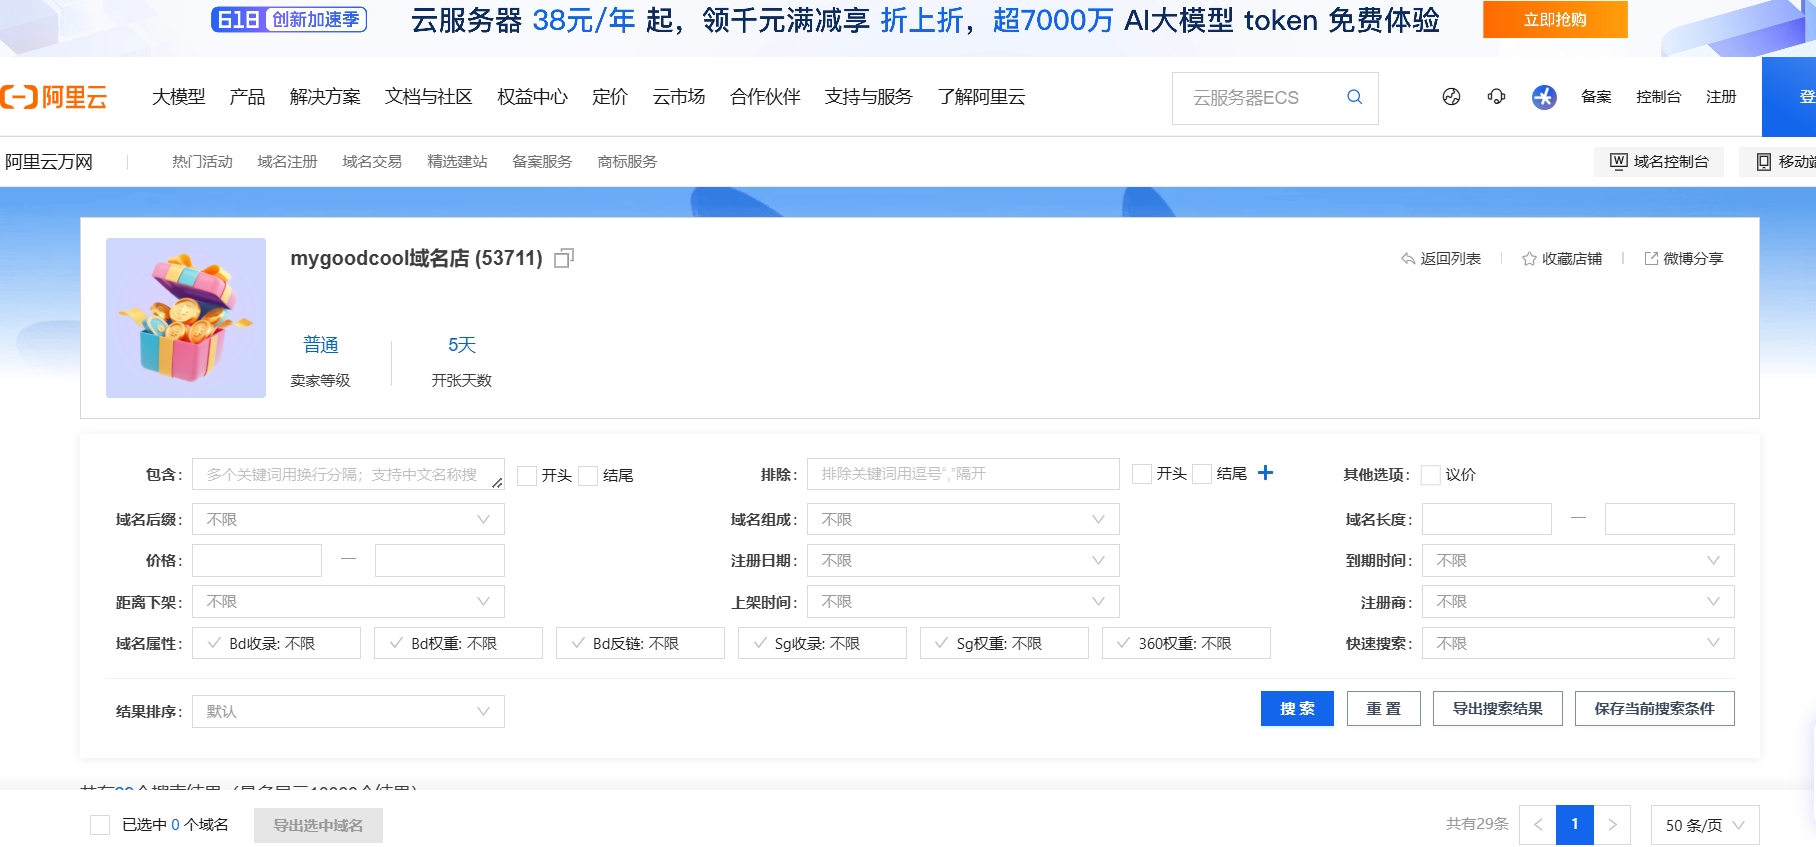
Task: Click the plus icon to add exclusion
Action: [1265, 473]
